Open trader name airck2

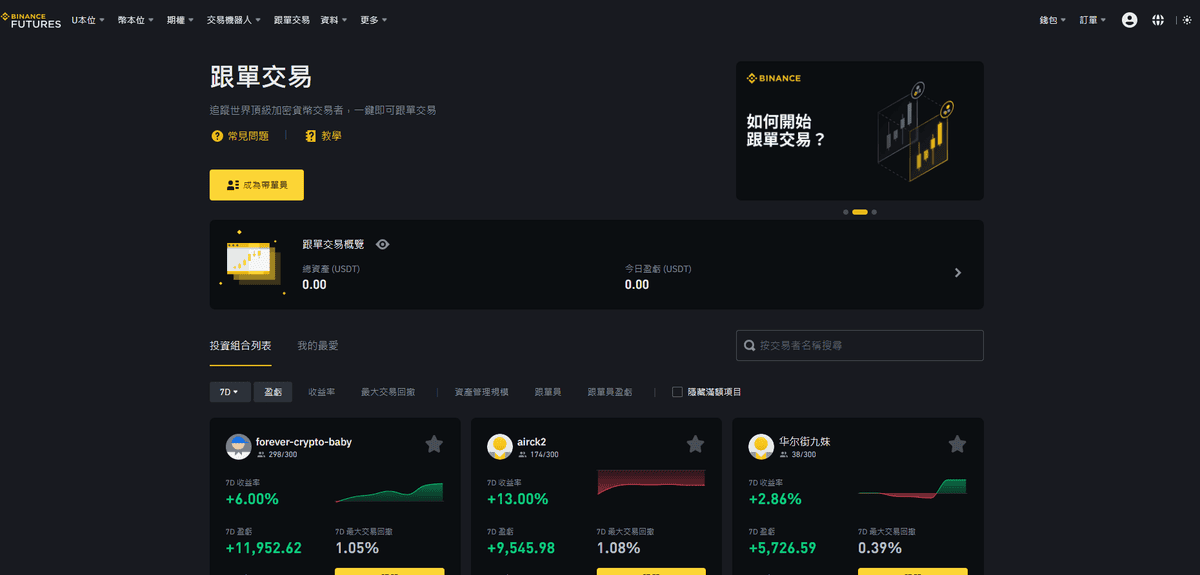click(x=532, y=441)
